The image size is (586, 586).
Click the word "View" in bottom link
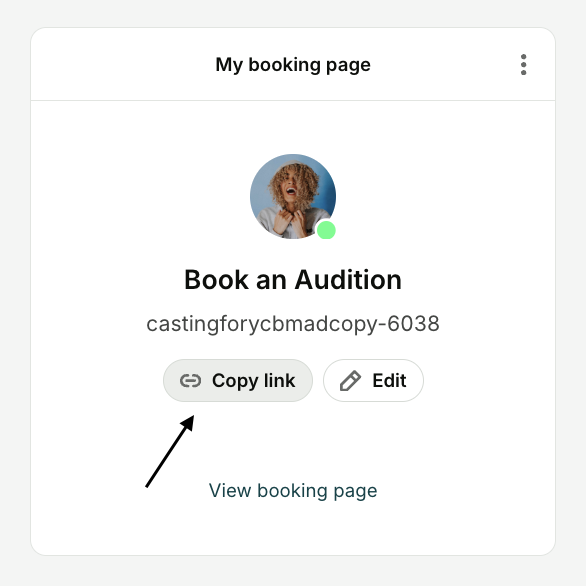tap(230, 490)
